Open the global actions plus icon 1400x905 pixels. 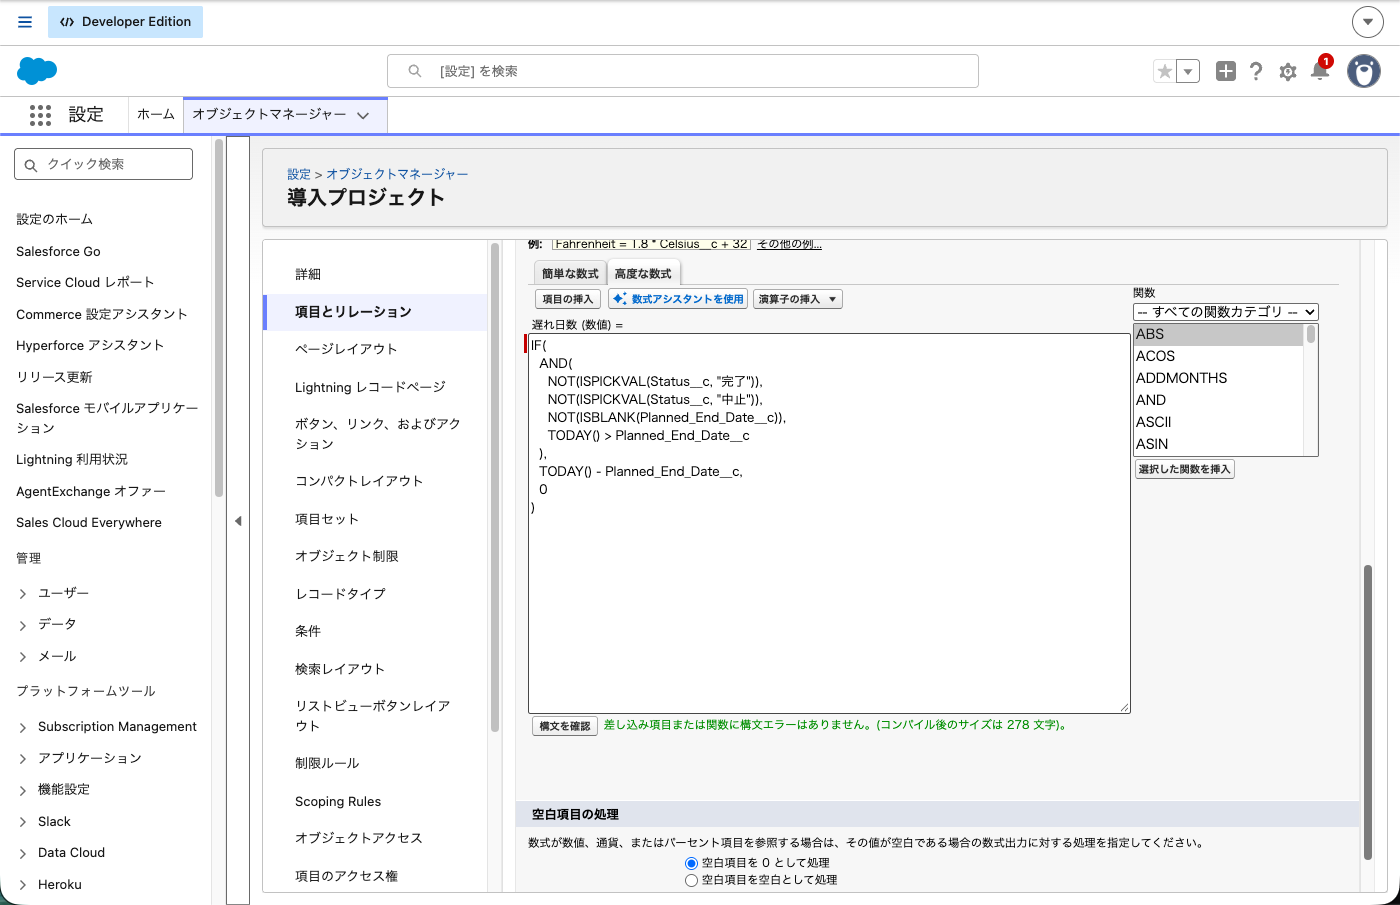1226,71
